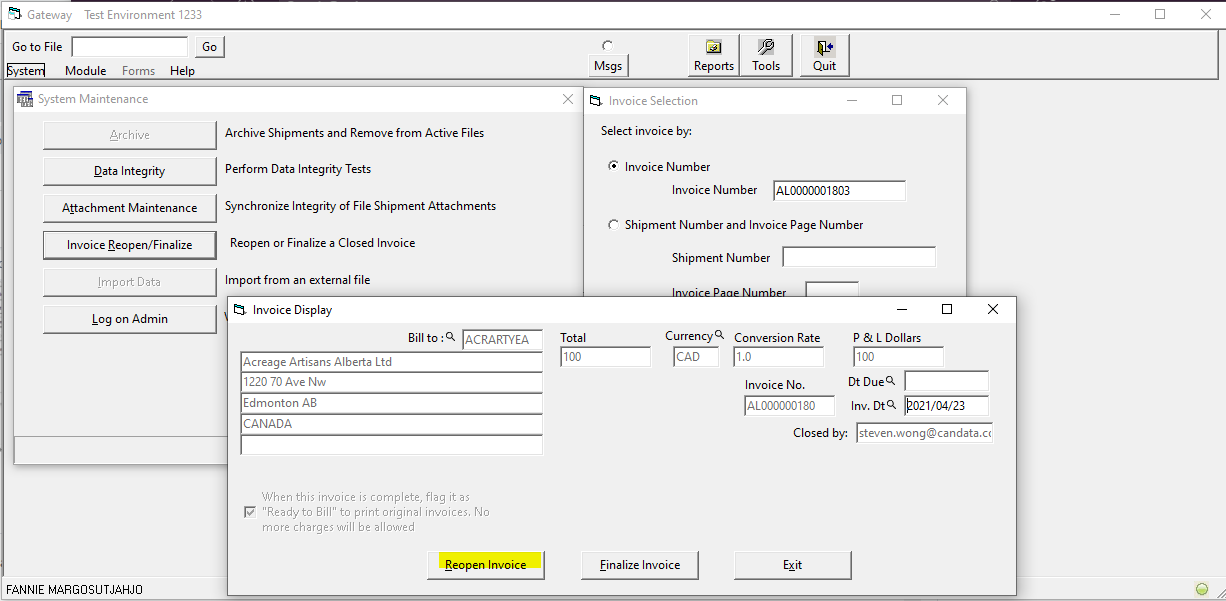The image size is (1226, 601).
Task: Toggle the Ready to Bill checkbox
Action: coord(250,512)
